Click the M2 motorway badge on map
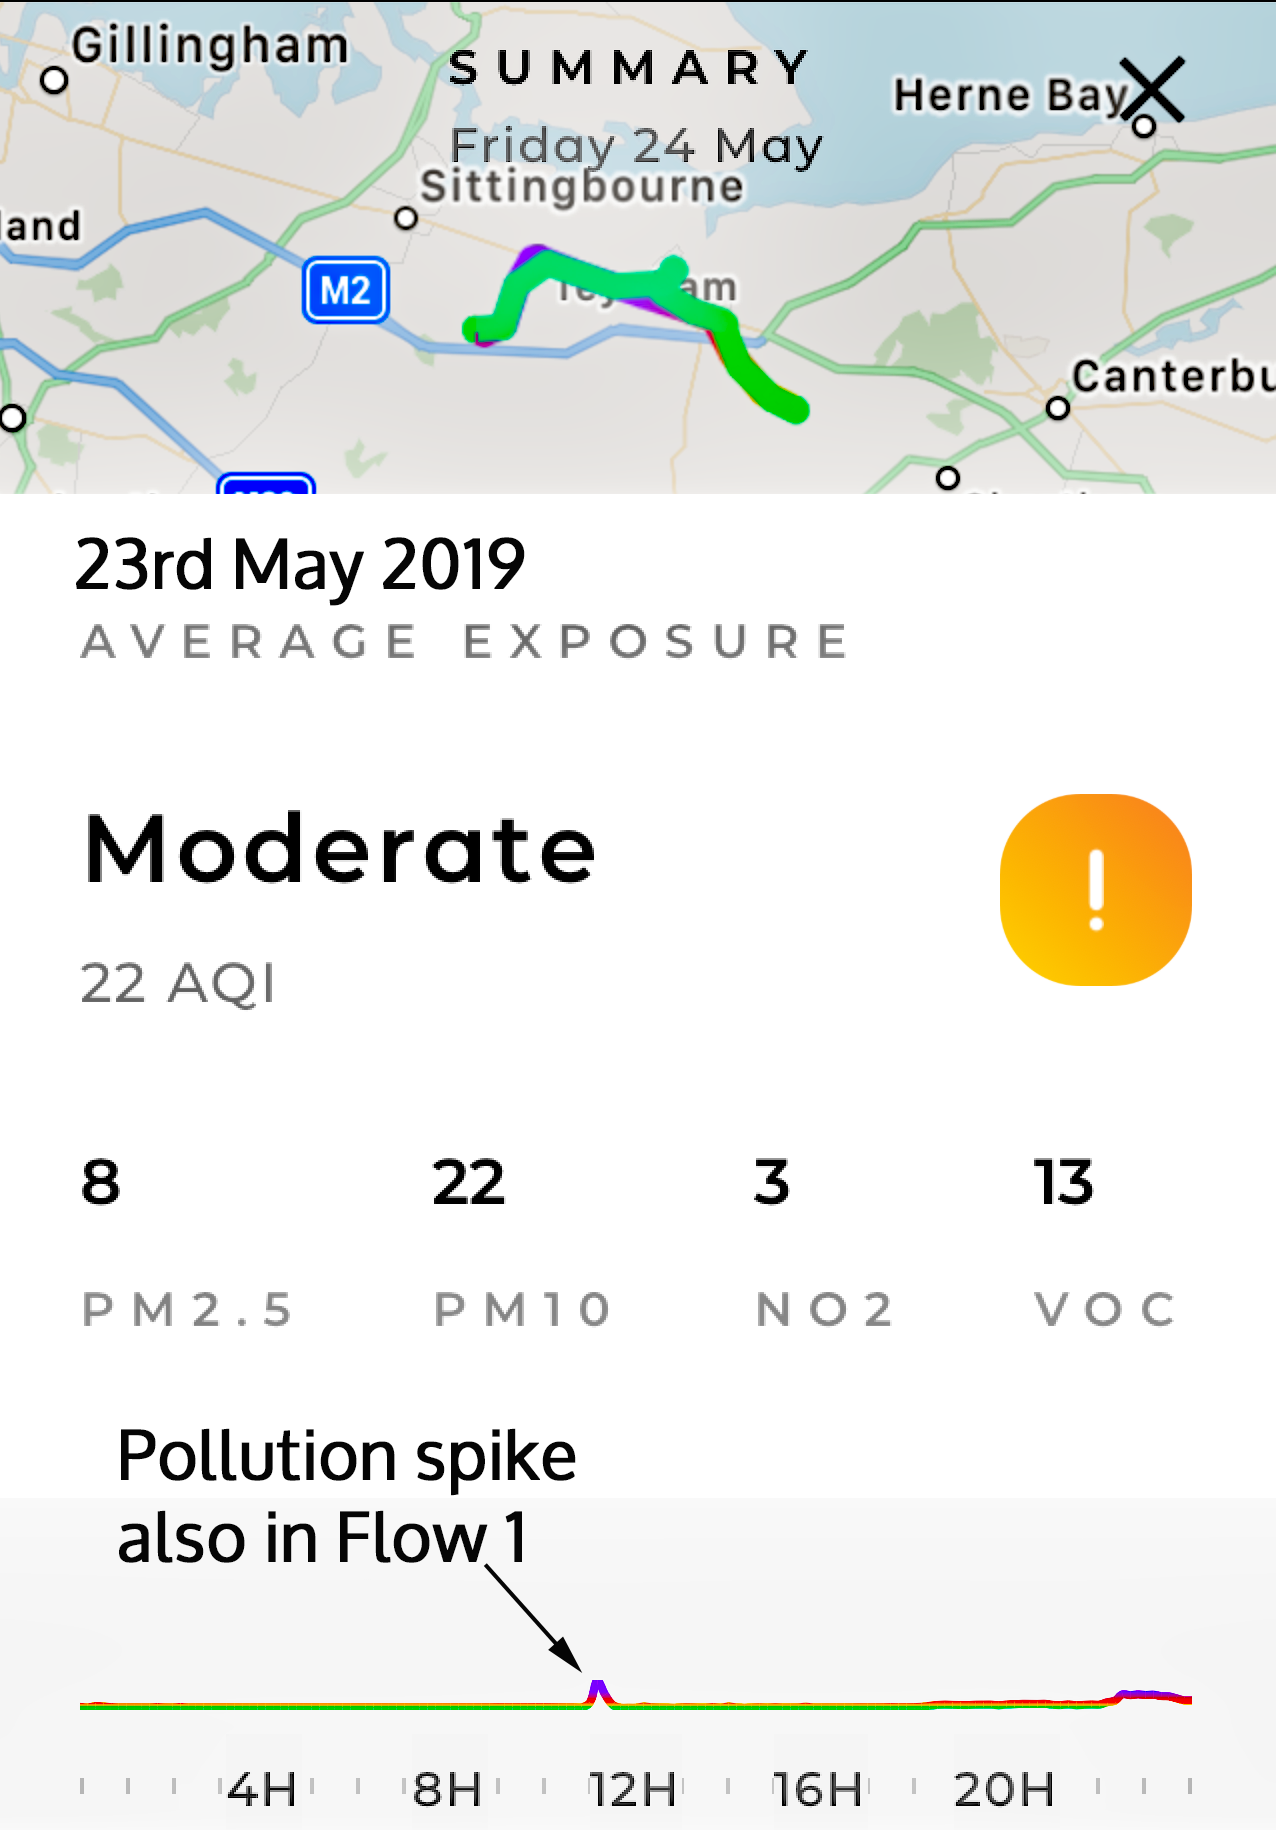Screen dimensions: 1276x1839 coord(345,291)
